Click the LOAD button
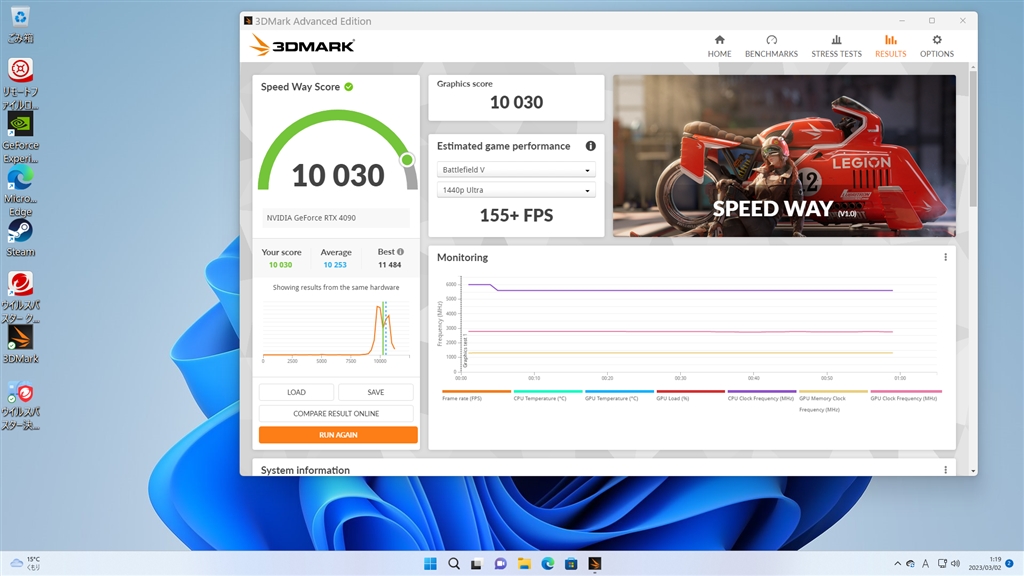The height and width of the screenshot is (576, 1024). (296, 392)
